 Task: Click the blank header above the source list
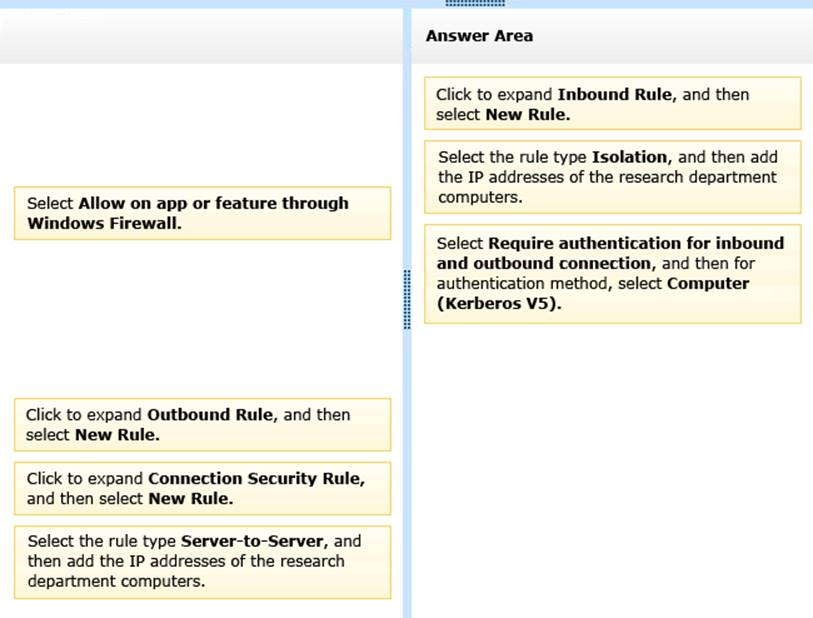click(200, 38)
